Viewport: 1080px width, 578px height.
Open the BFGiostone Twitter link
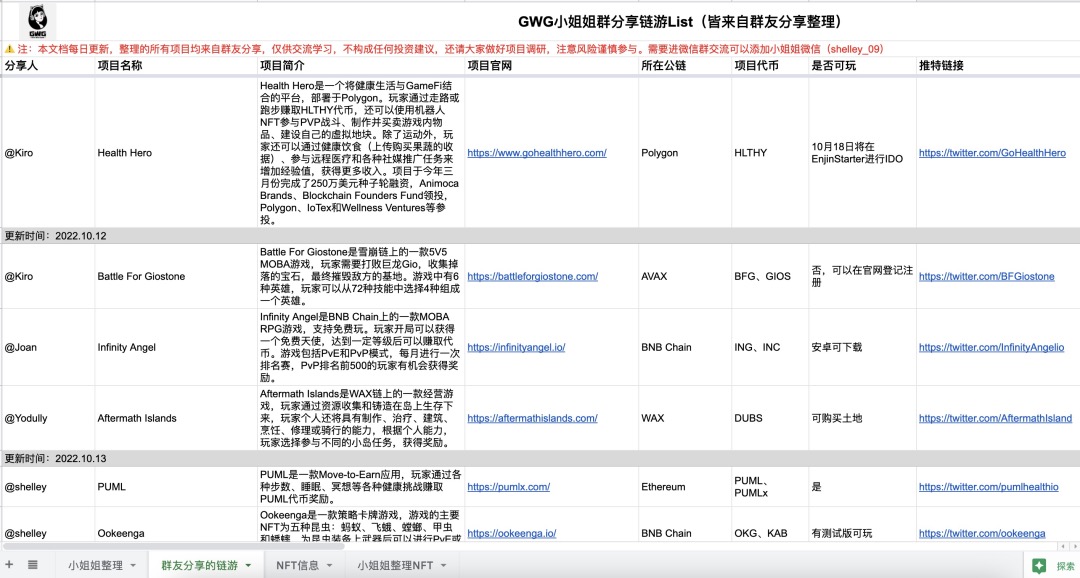click(x=986, y=276)
